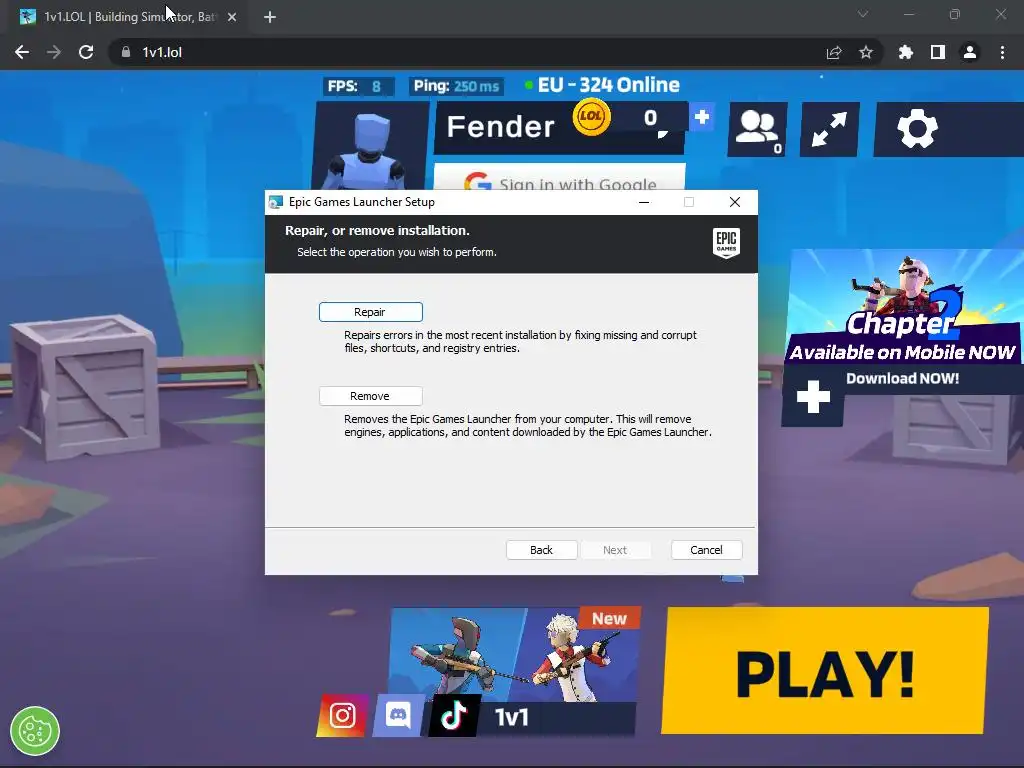
Task: Open the TikTok link icon
Action: [454, 715]
